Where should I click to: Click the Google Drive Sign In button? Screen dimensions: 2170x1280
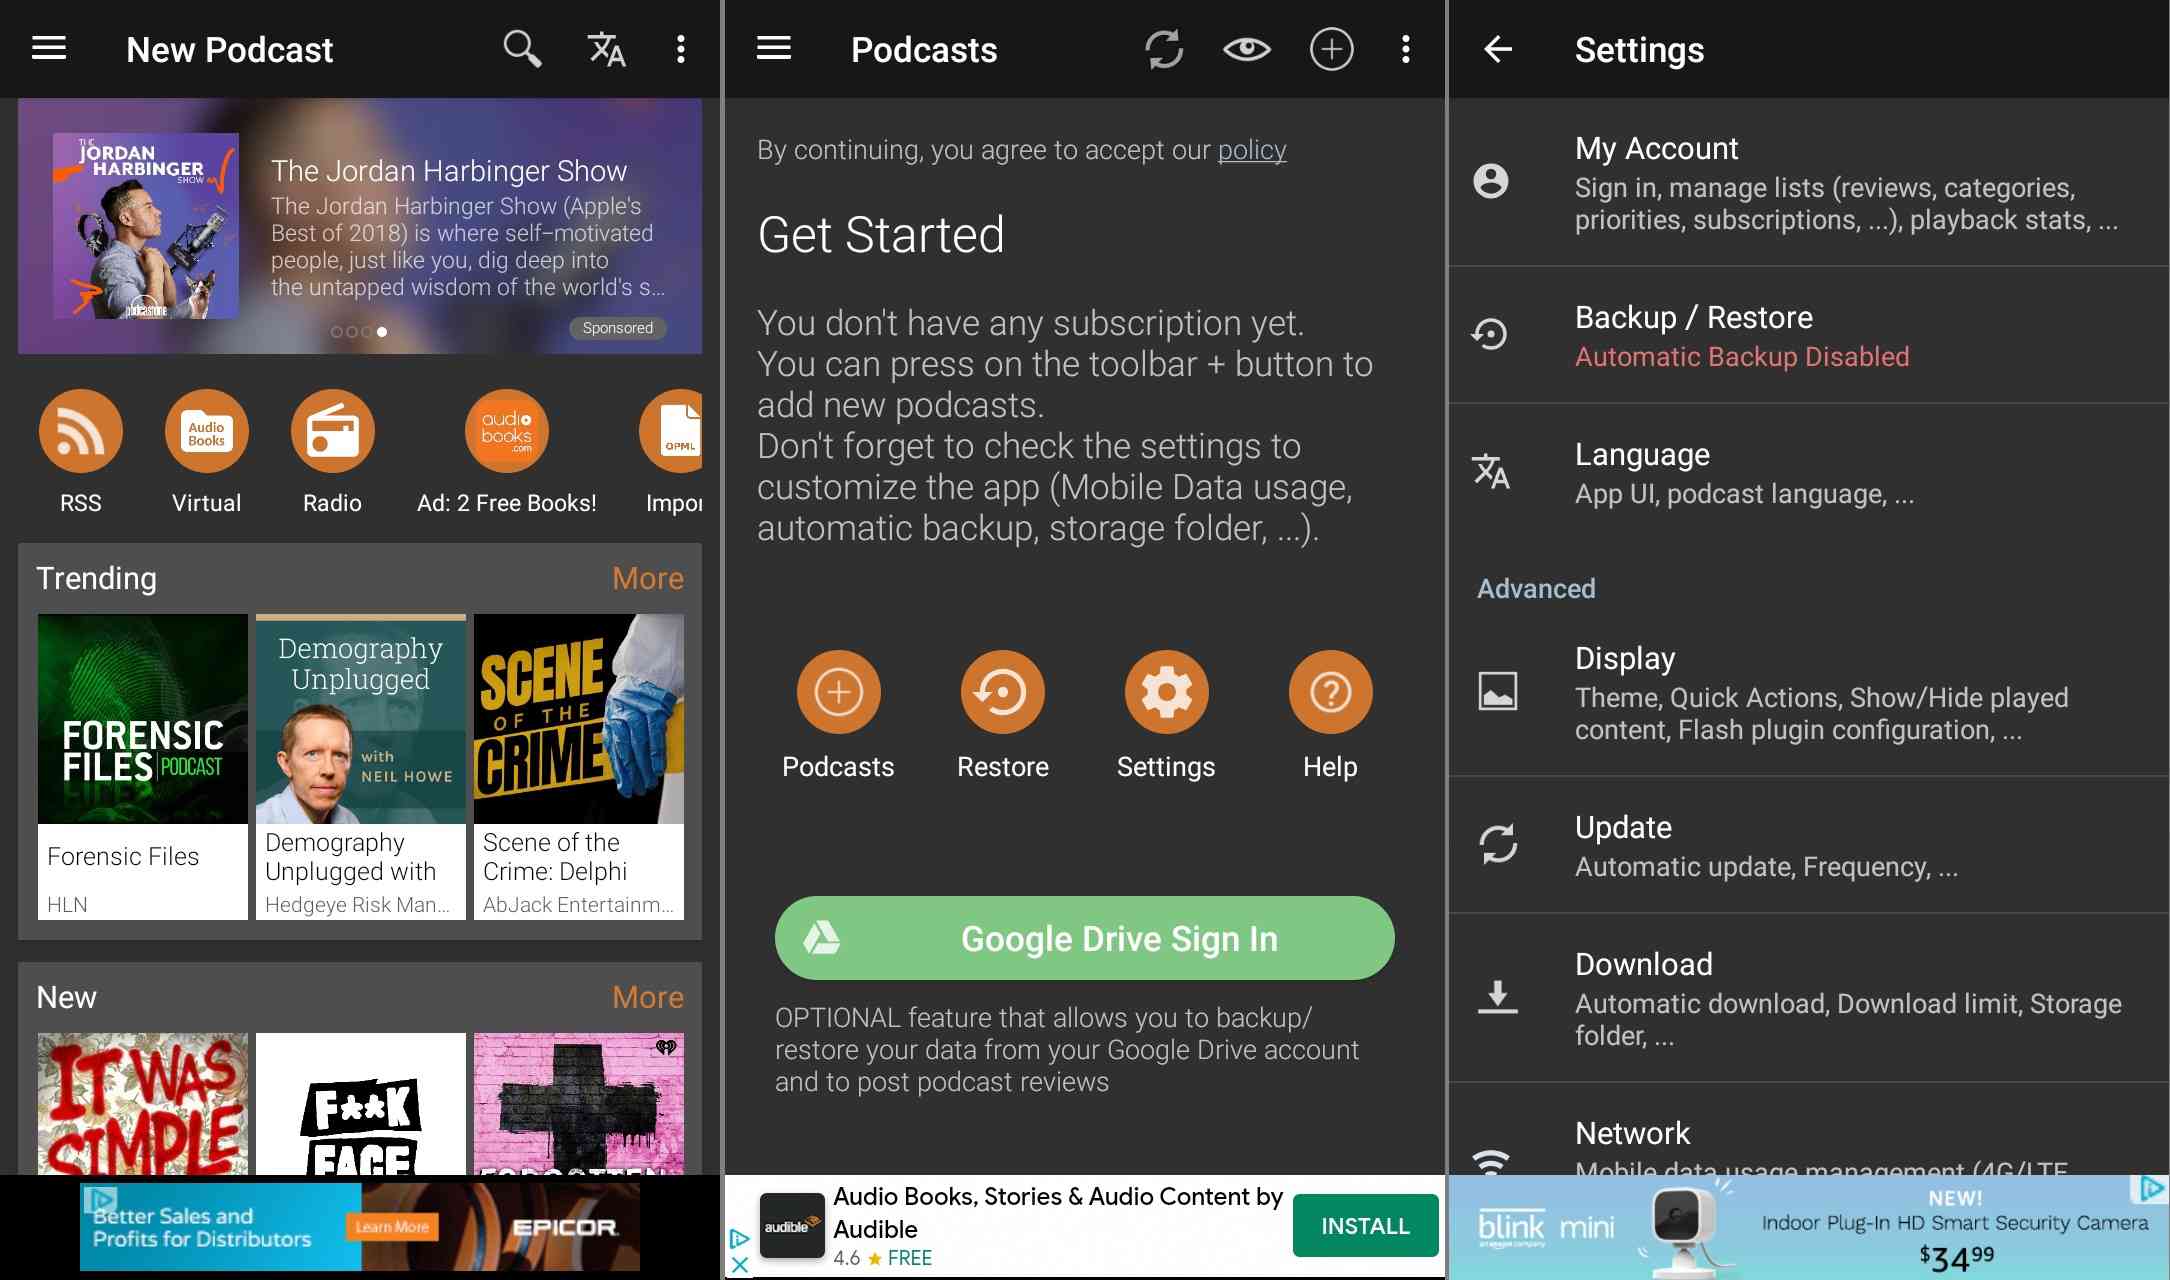[1083, 937]
